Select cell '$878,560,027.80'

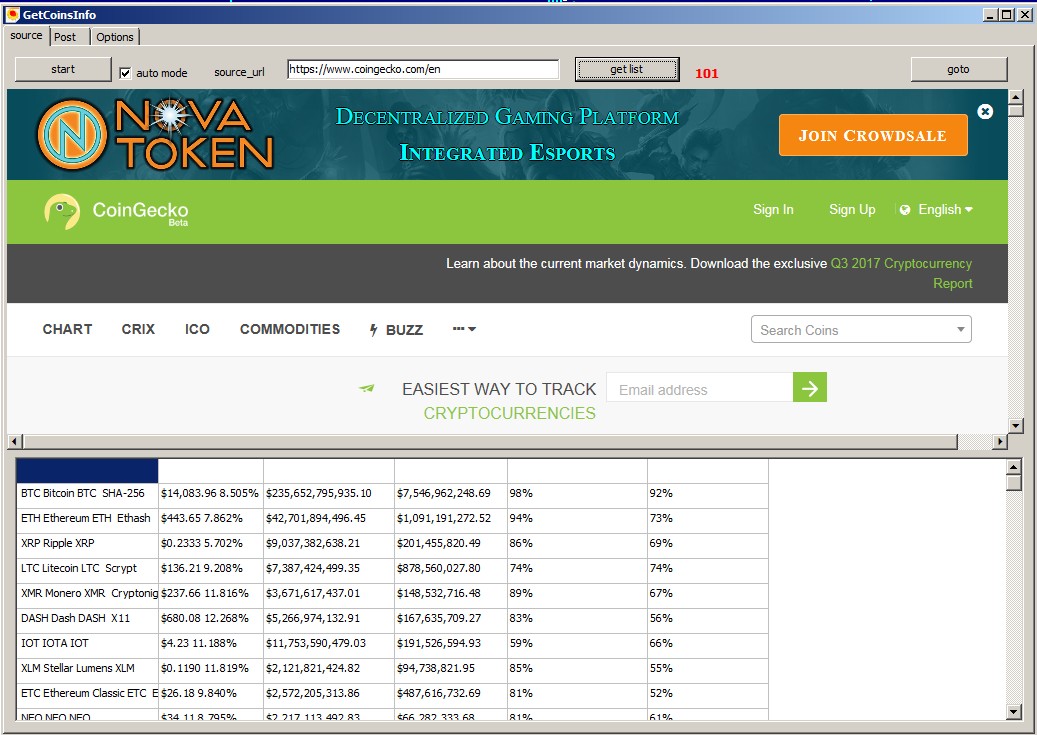[451, 569]
